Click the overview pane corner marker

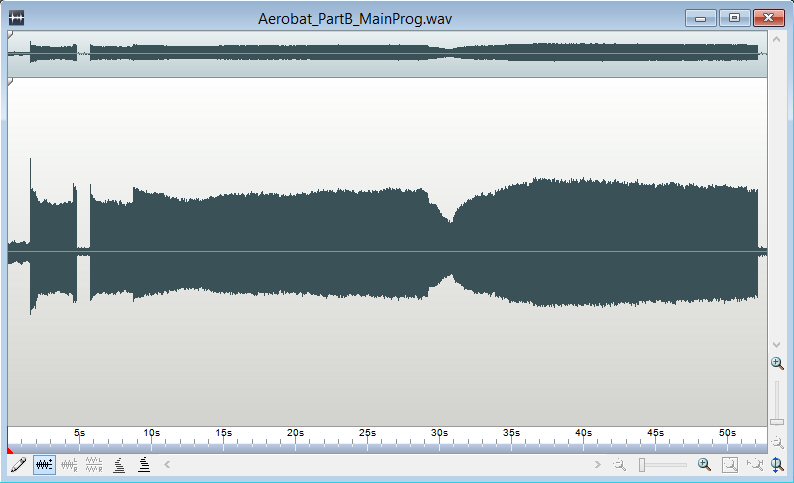(10, 34)
